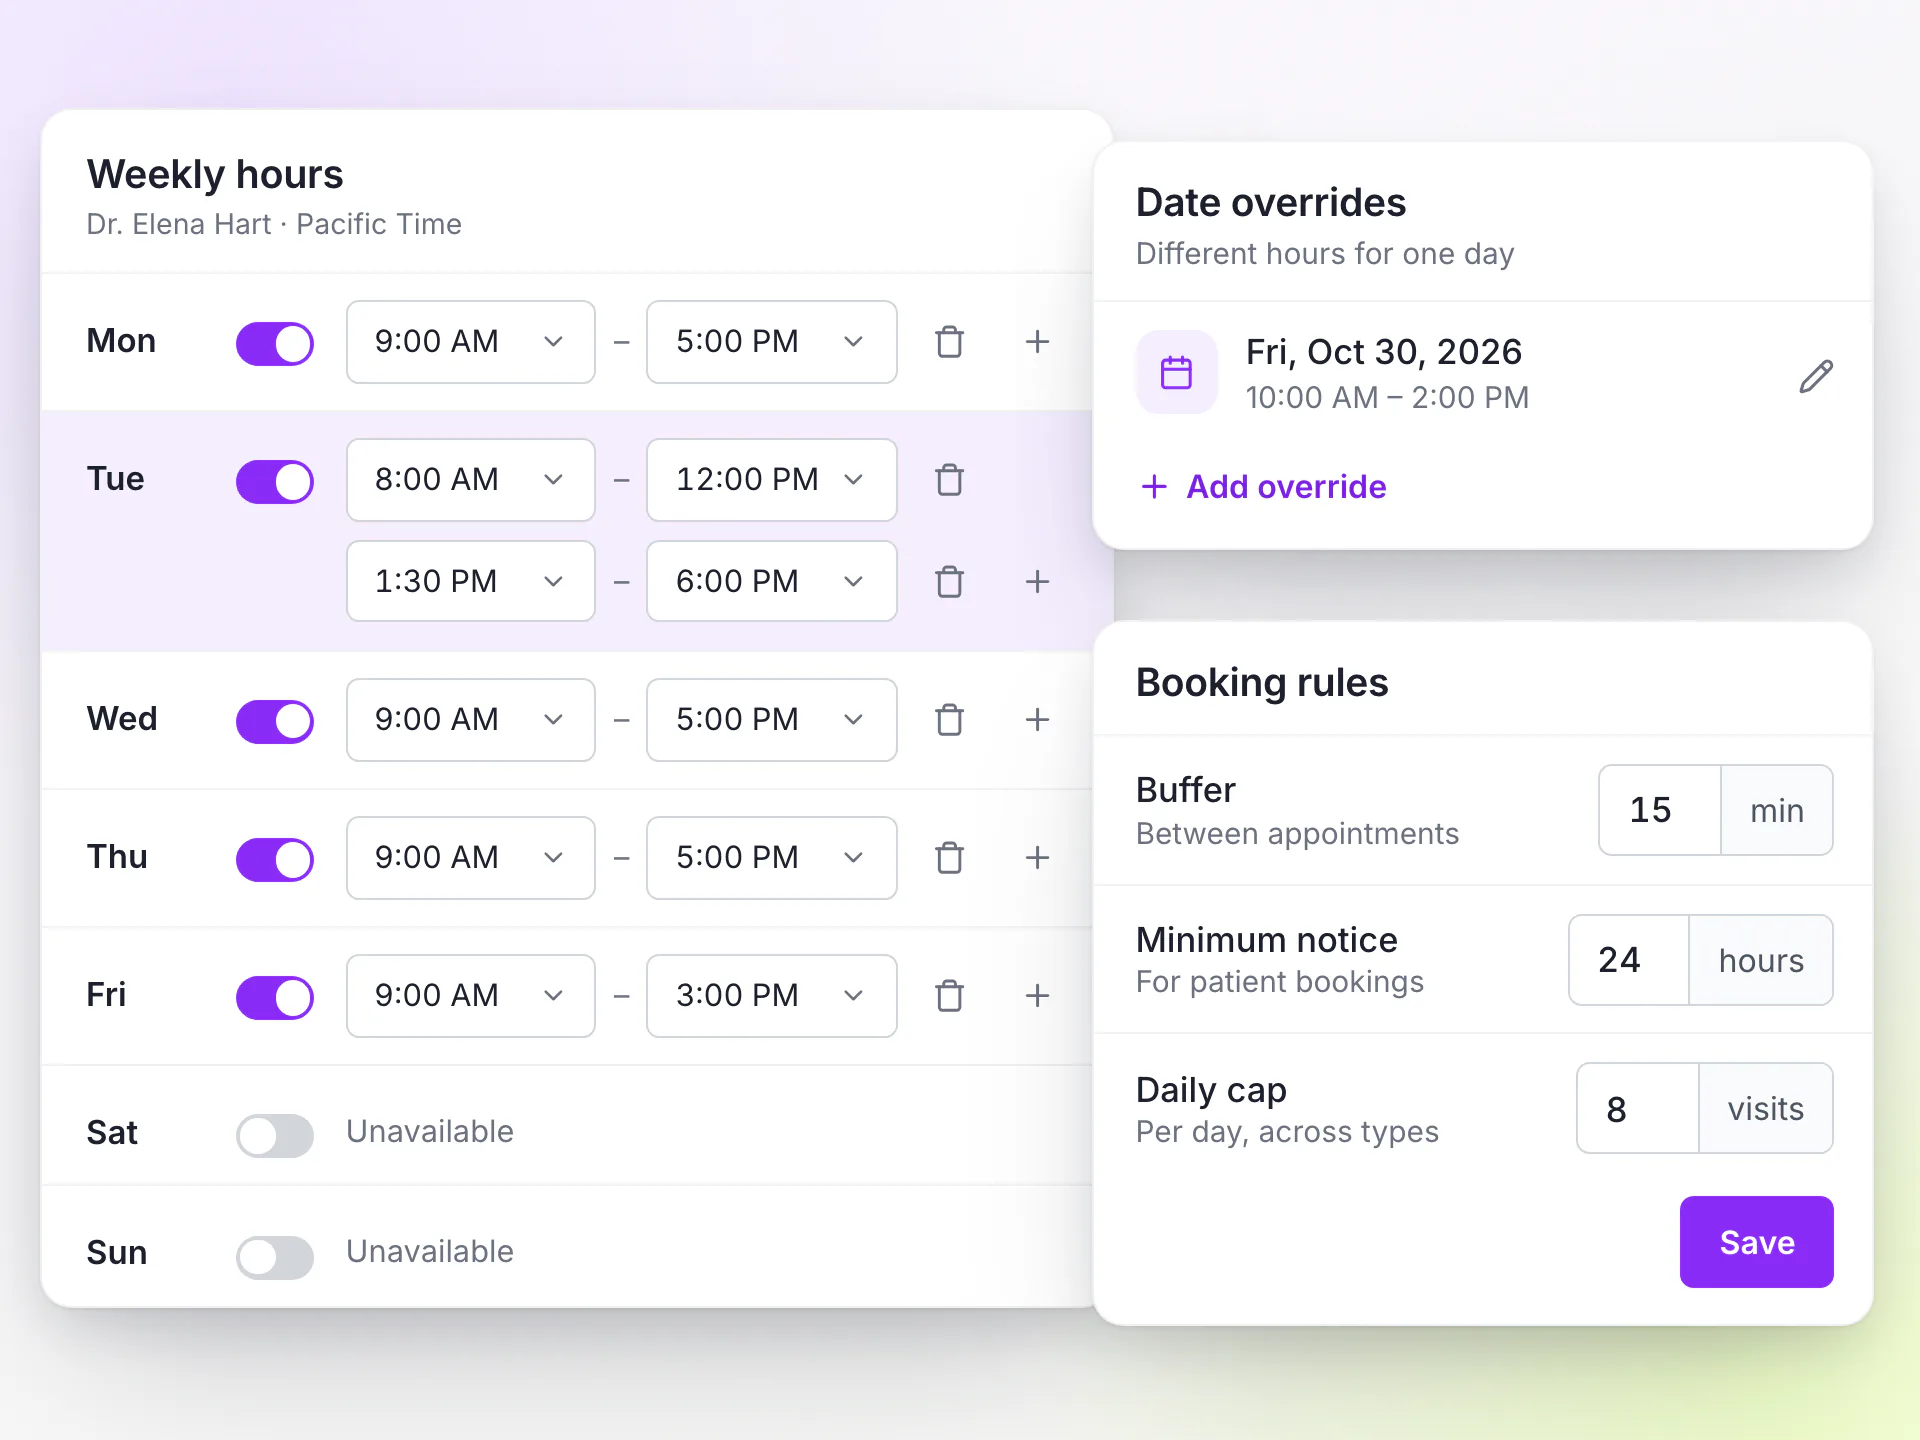Disable Wednesday availability toggle
The height and width of the screenshot is (1440, 1920).
pos(275,721)
